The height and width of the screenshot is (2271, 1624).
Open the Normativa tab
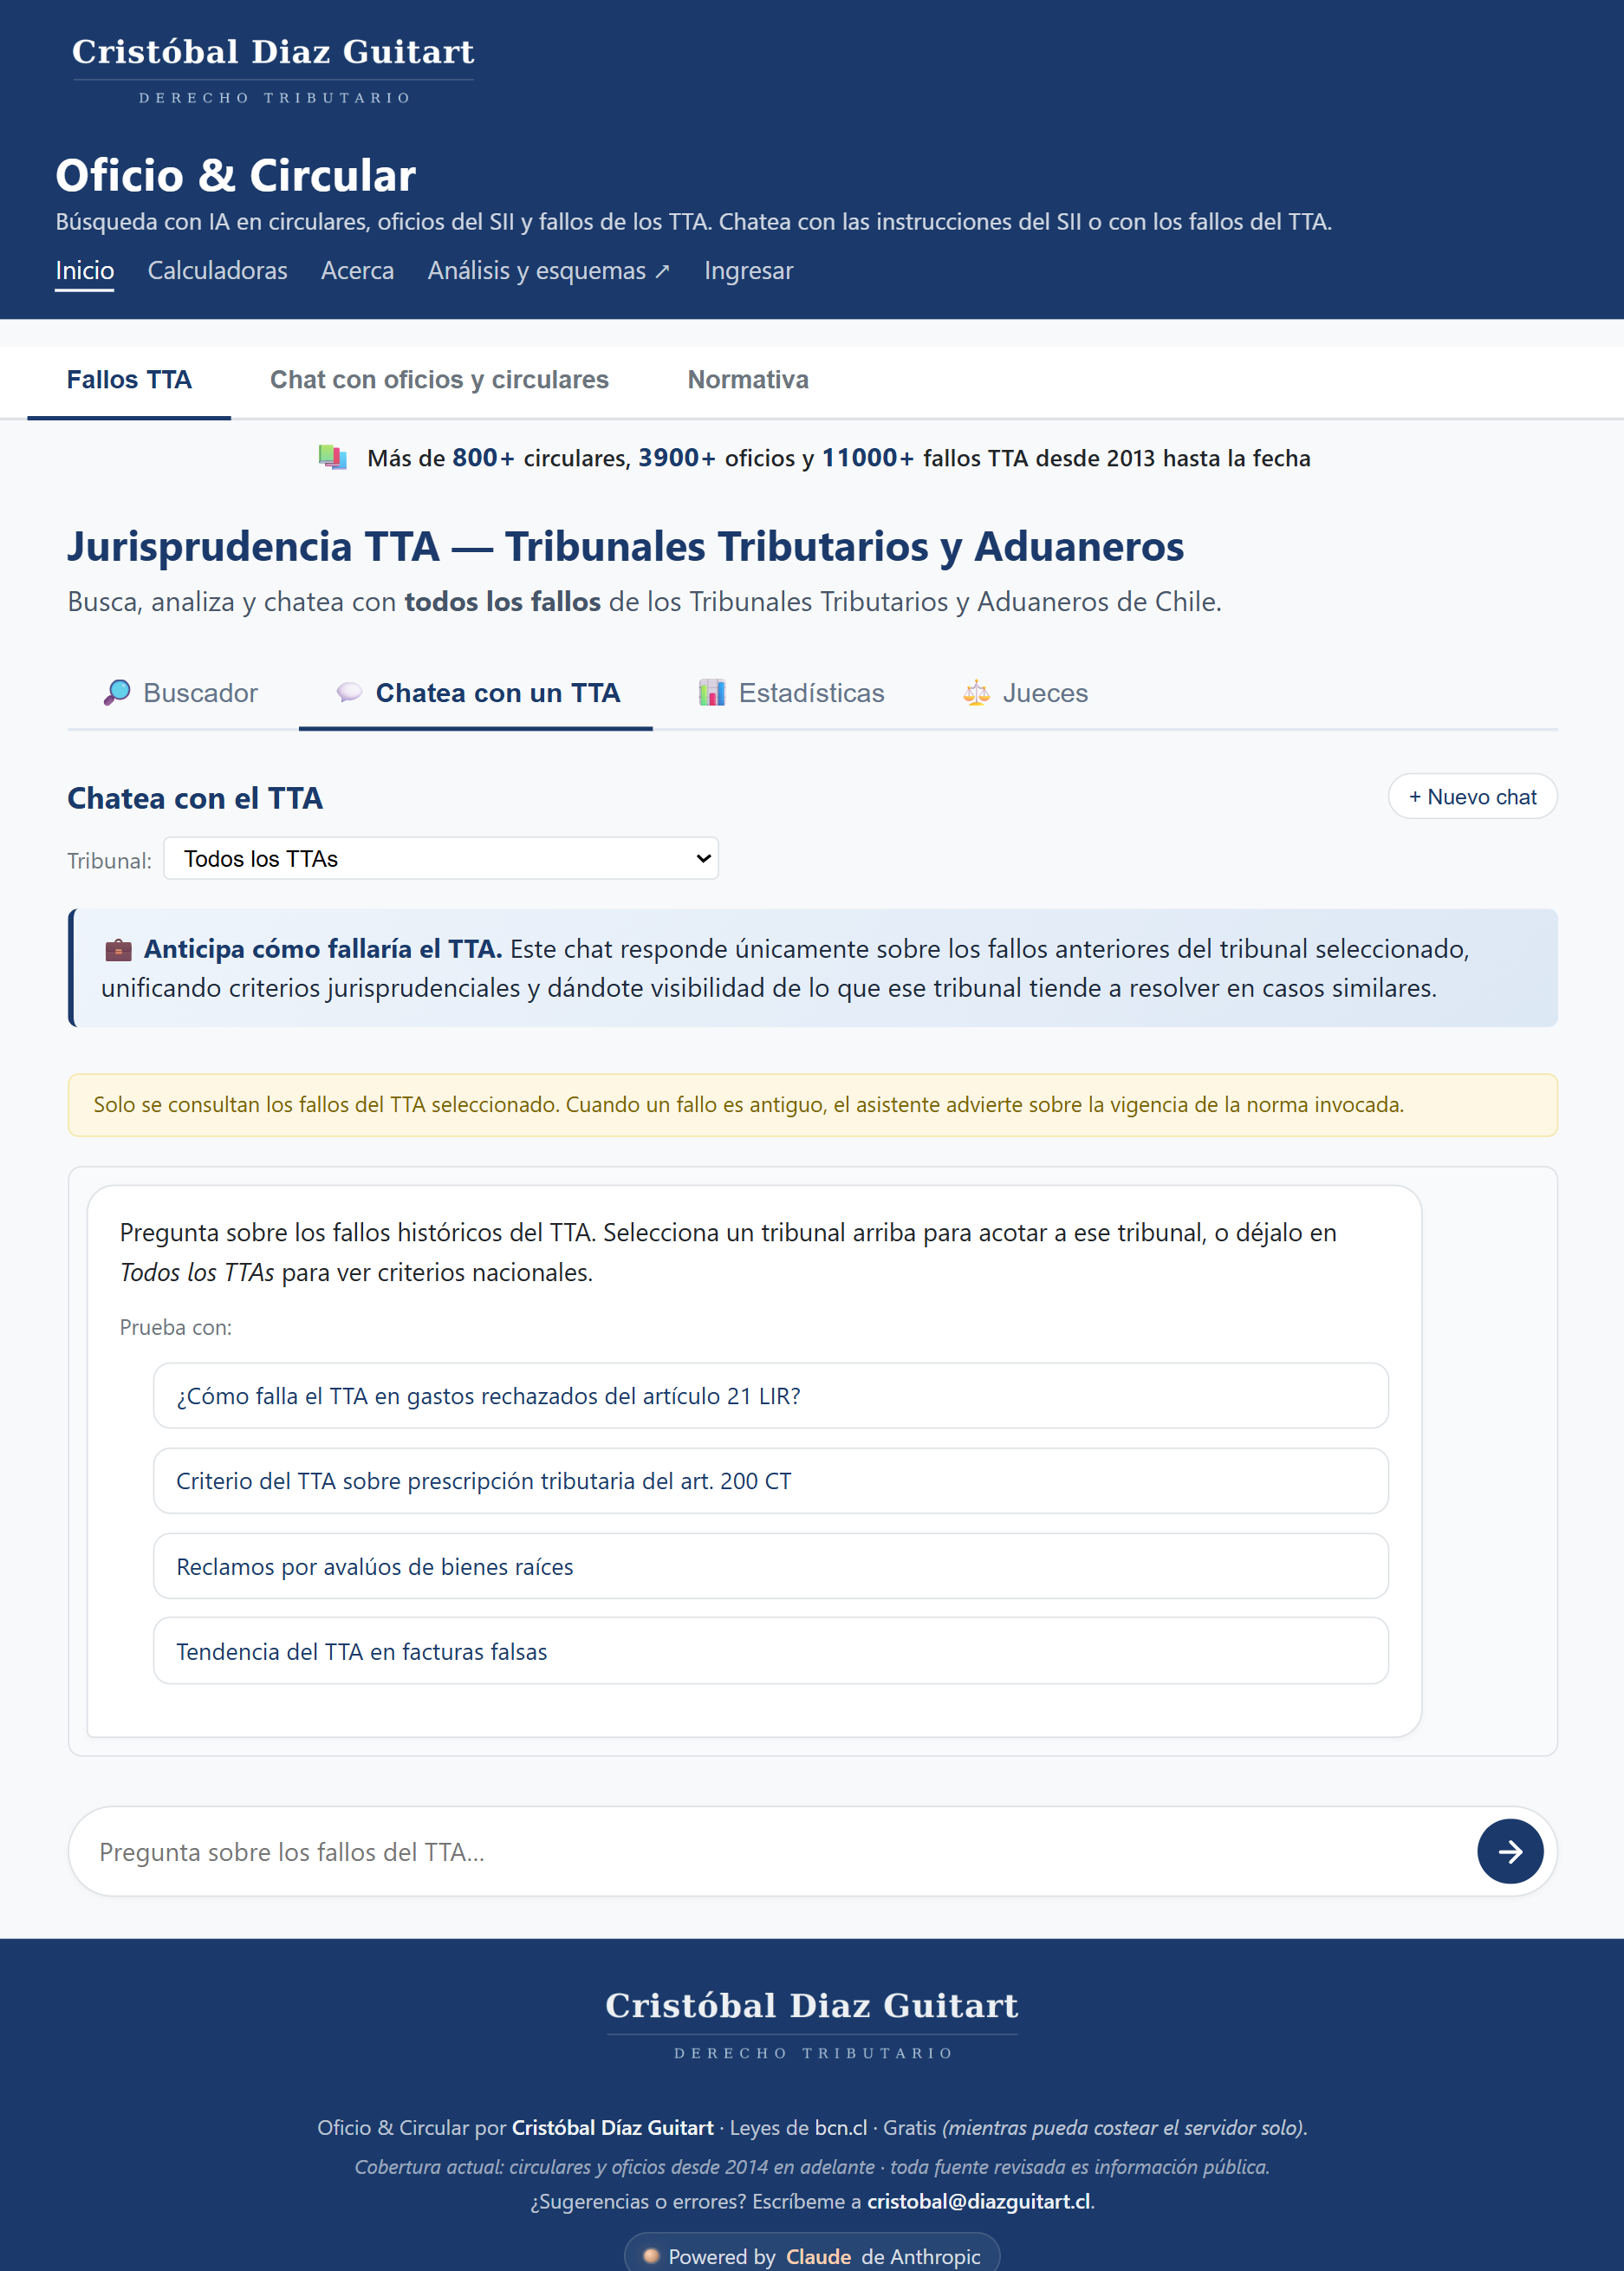[747, 380]
